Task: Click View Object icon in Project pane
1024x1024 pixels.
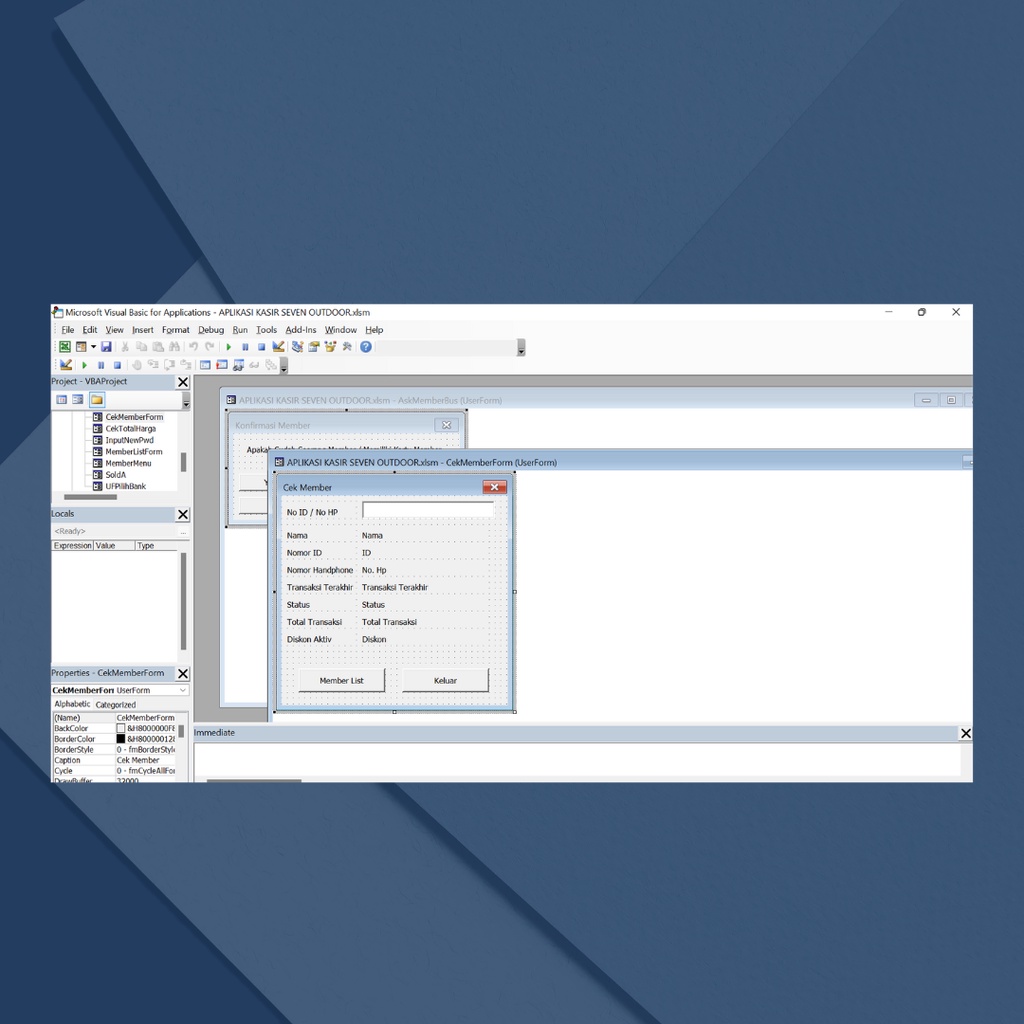Action: tap(78, 400)
